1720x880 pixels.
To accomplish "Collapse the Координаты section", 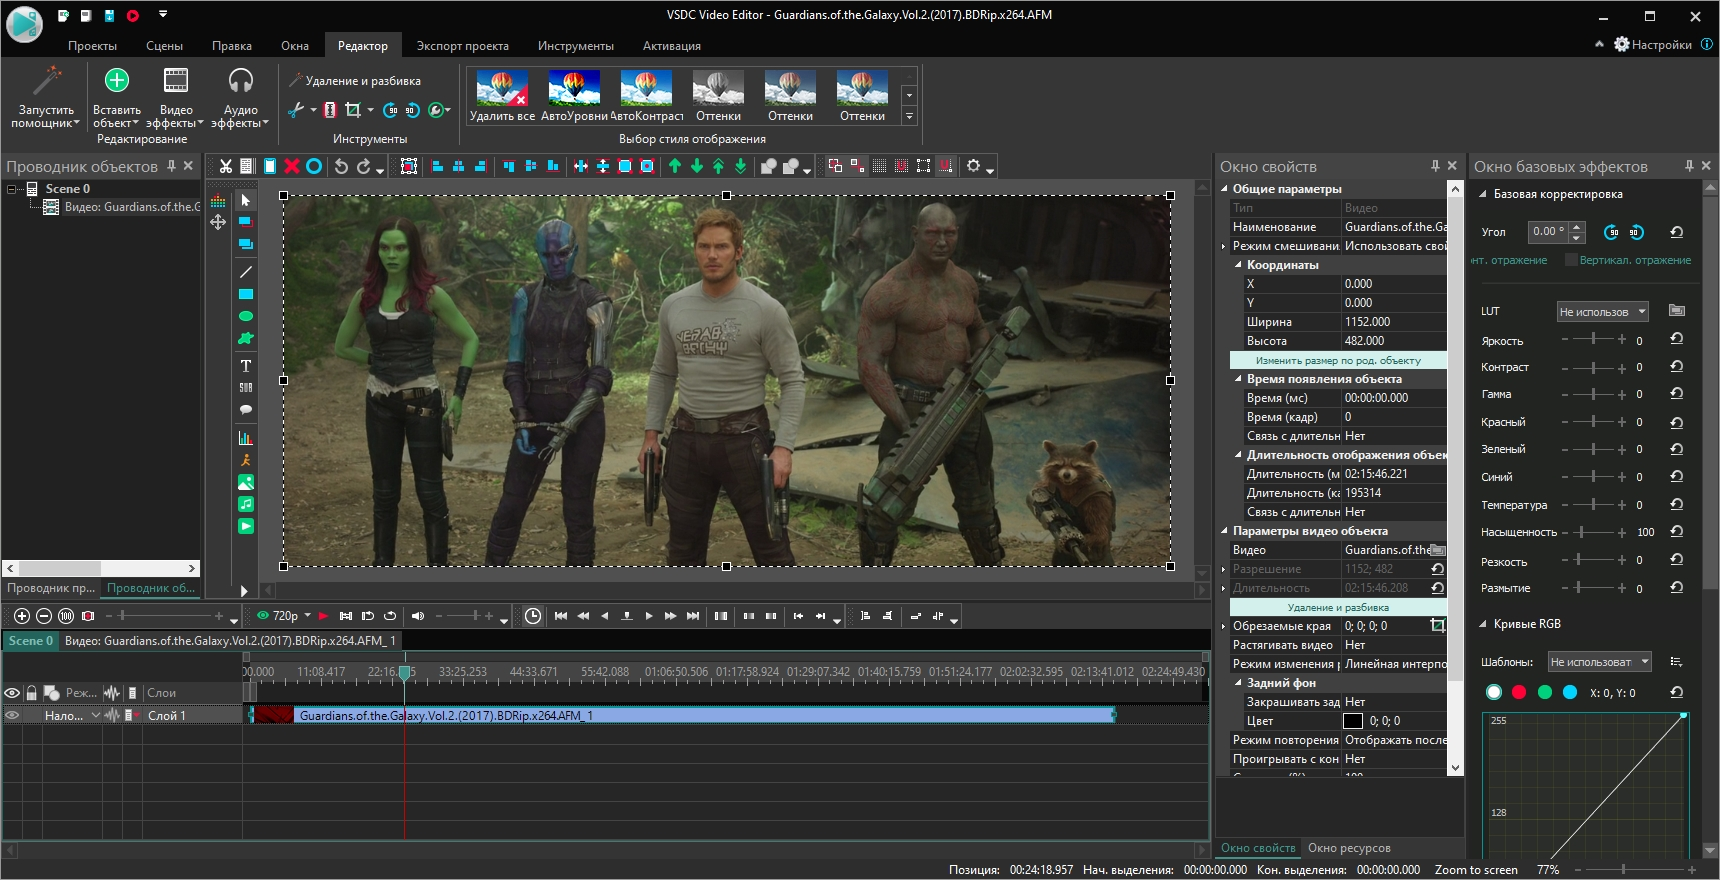I will click(x=1238, y=265).
